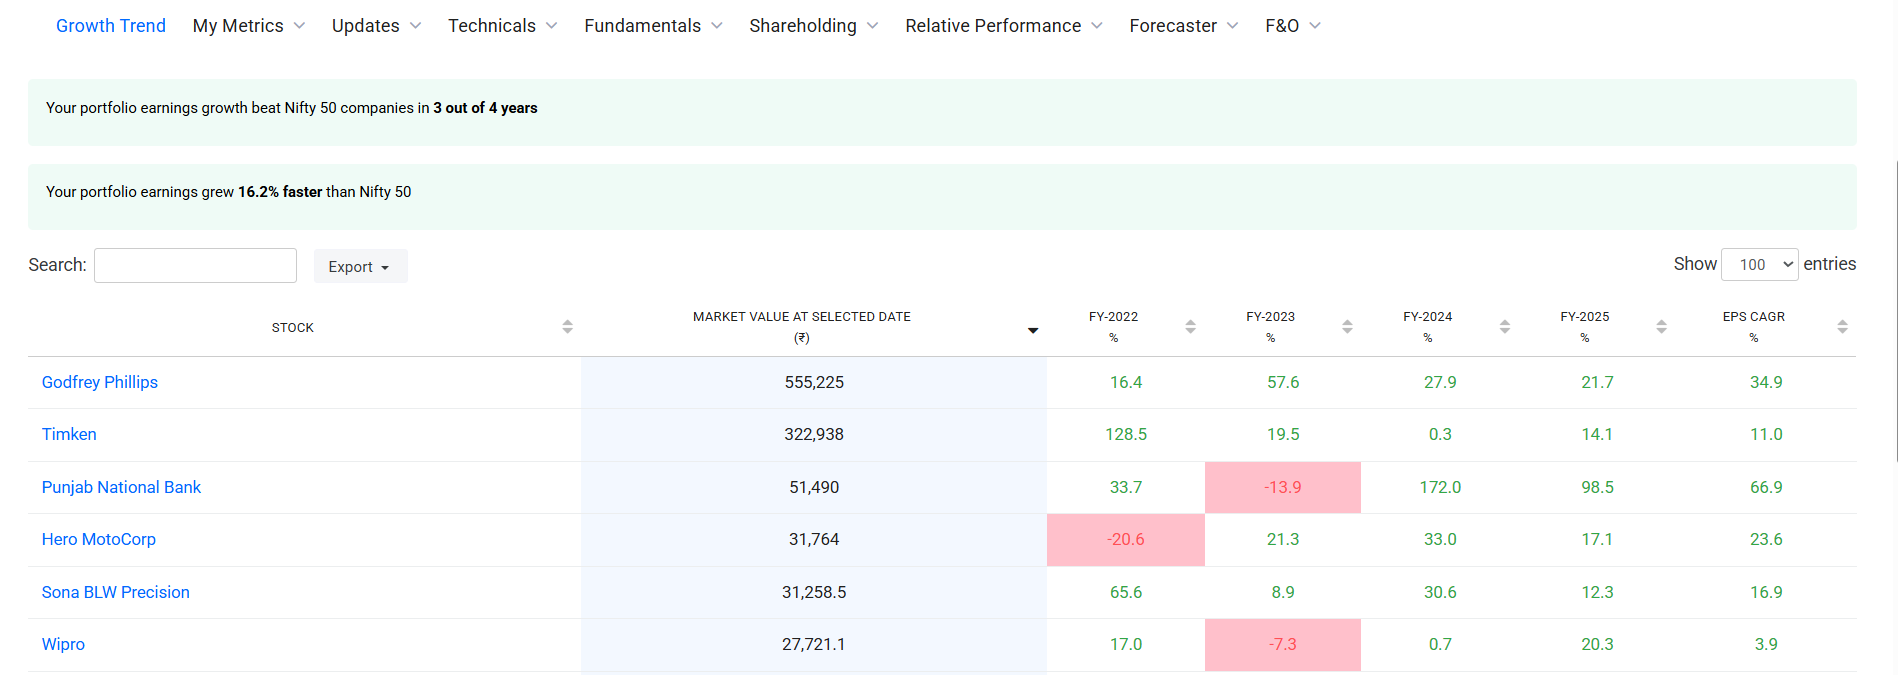The height and width of the screenshot is (675, 1898).
Task: Go to Sona BLW Precision stock page
Action: 116,592
